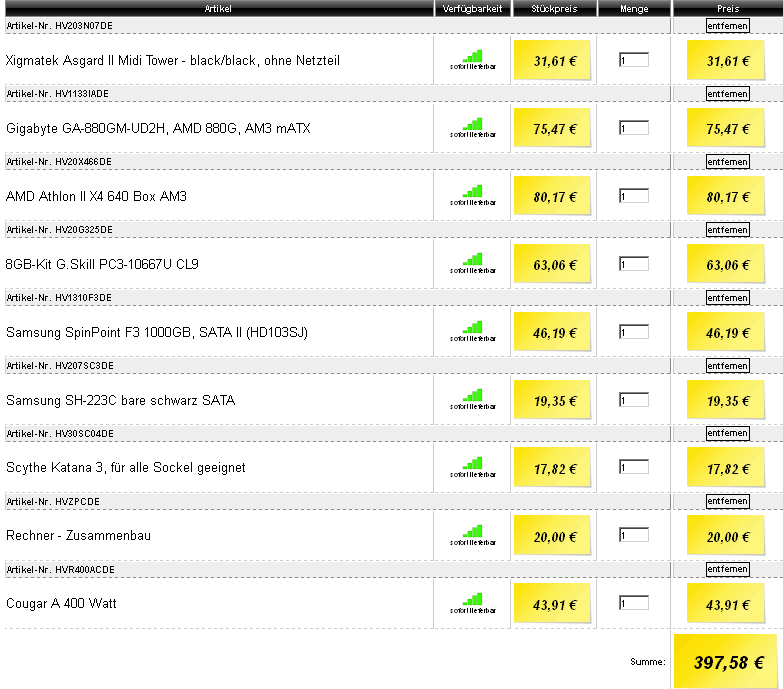Screen dimensions: 783x689
Task: Open 8GB-Kit G.Skill PC3-10667U CL9 product name
Action: [102, 264]
